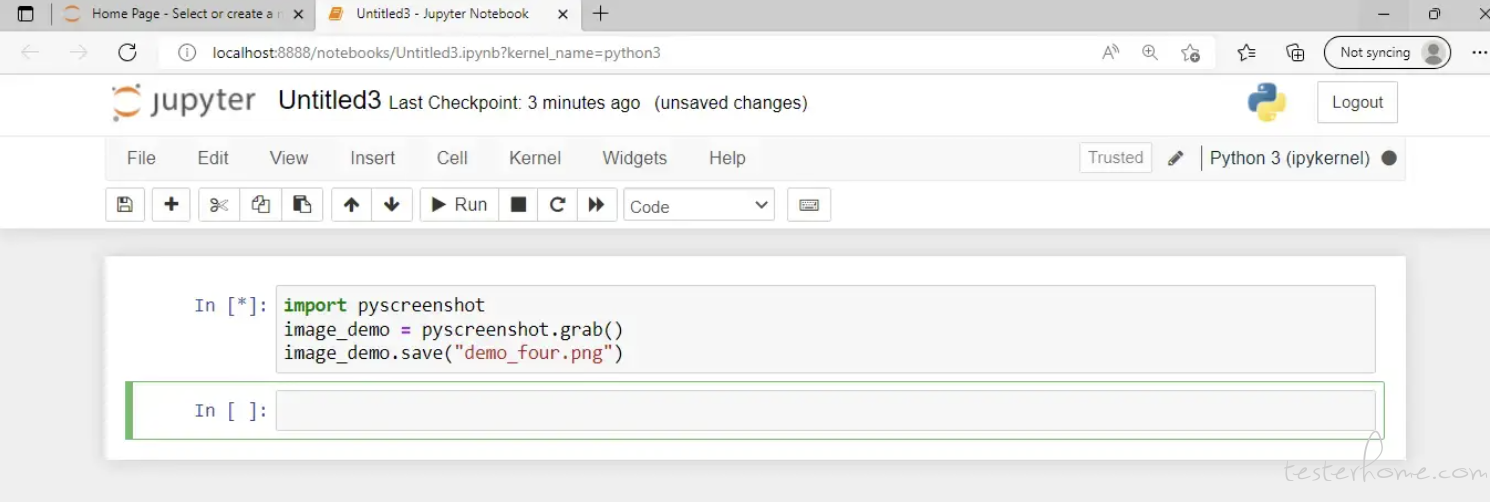Click into the empty code cell

pyautogui.click(x=825, y=410)
